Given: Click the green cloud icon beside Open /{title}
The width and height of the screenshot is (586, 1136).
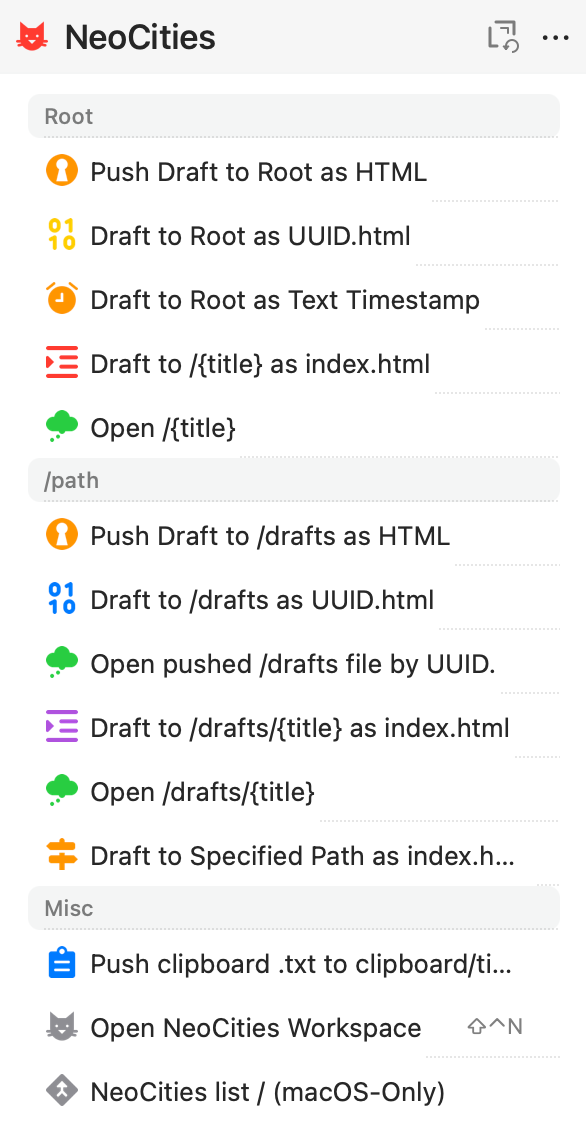Looking at the screenshot, I should [62, 427].
